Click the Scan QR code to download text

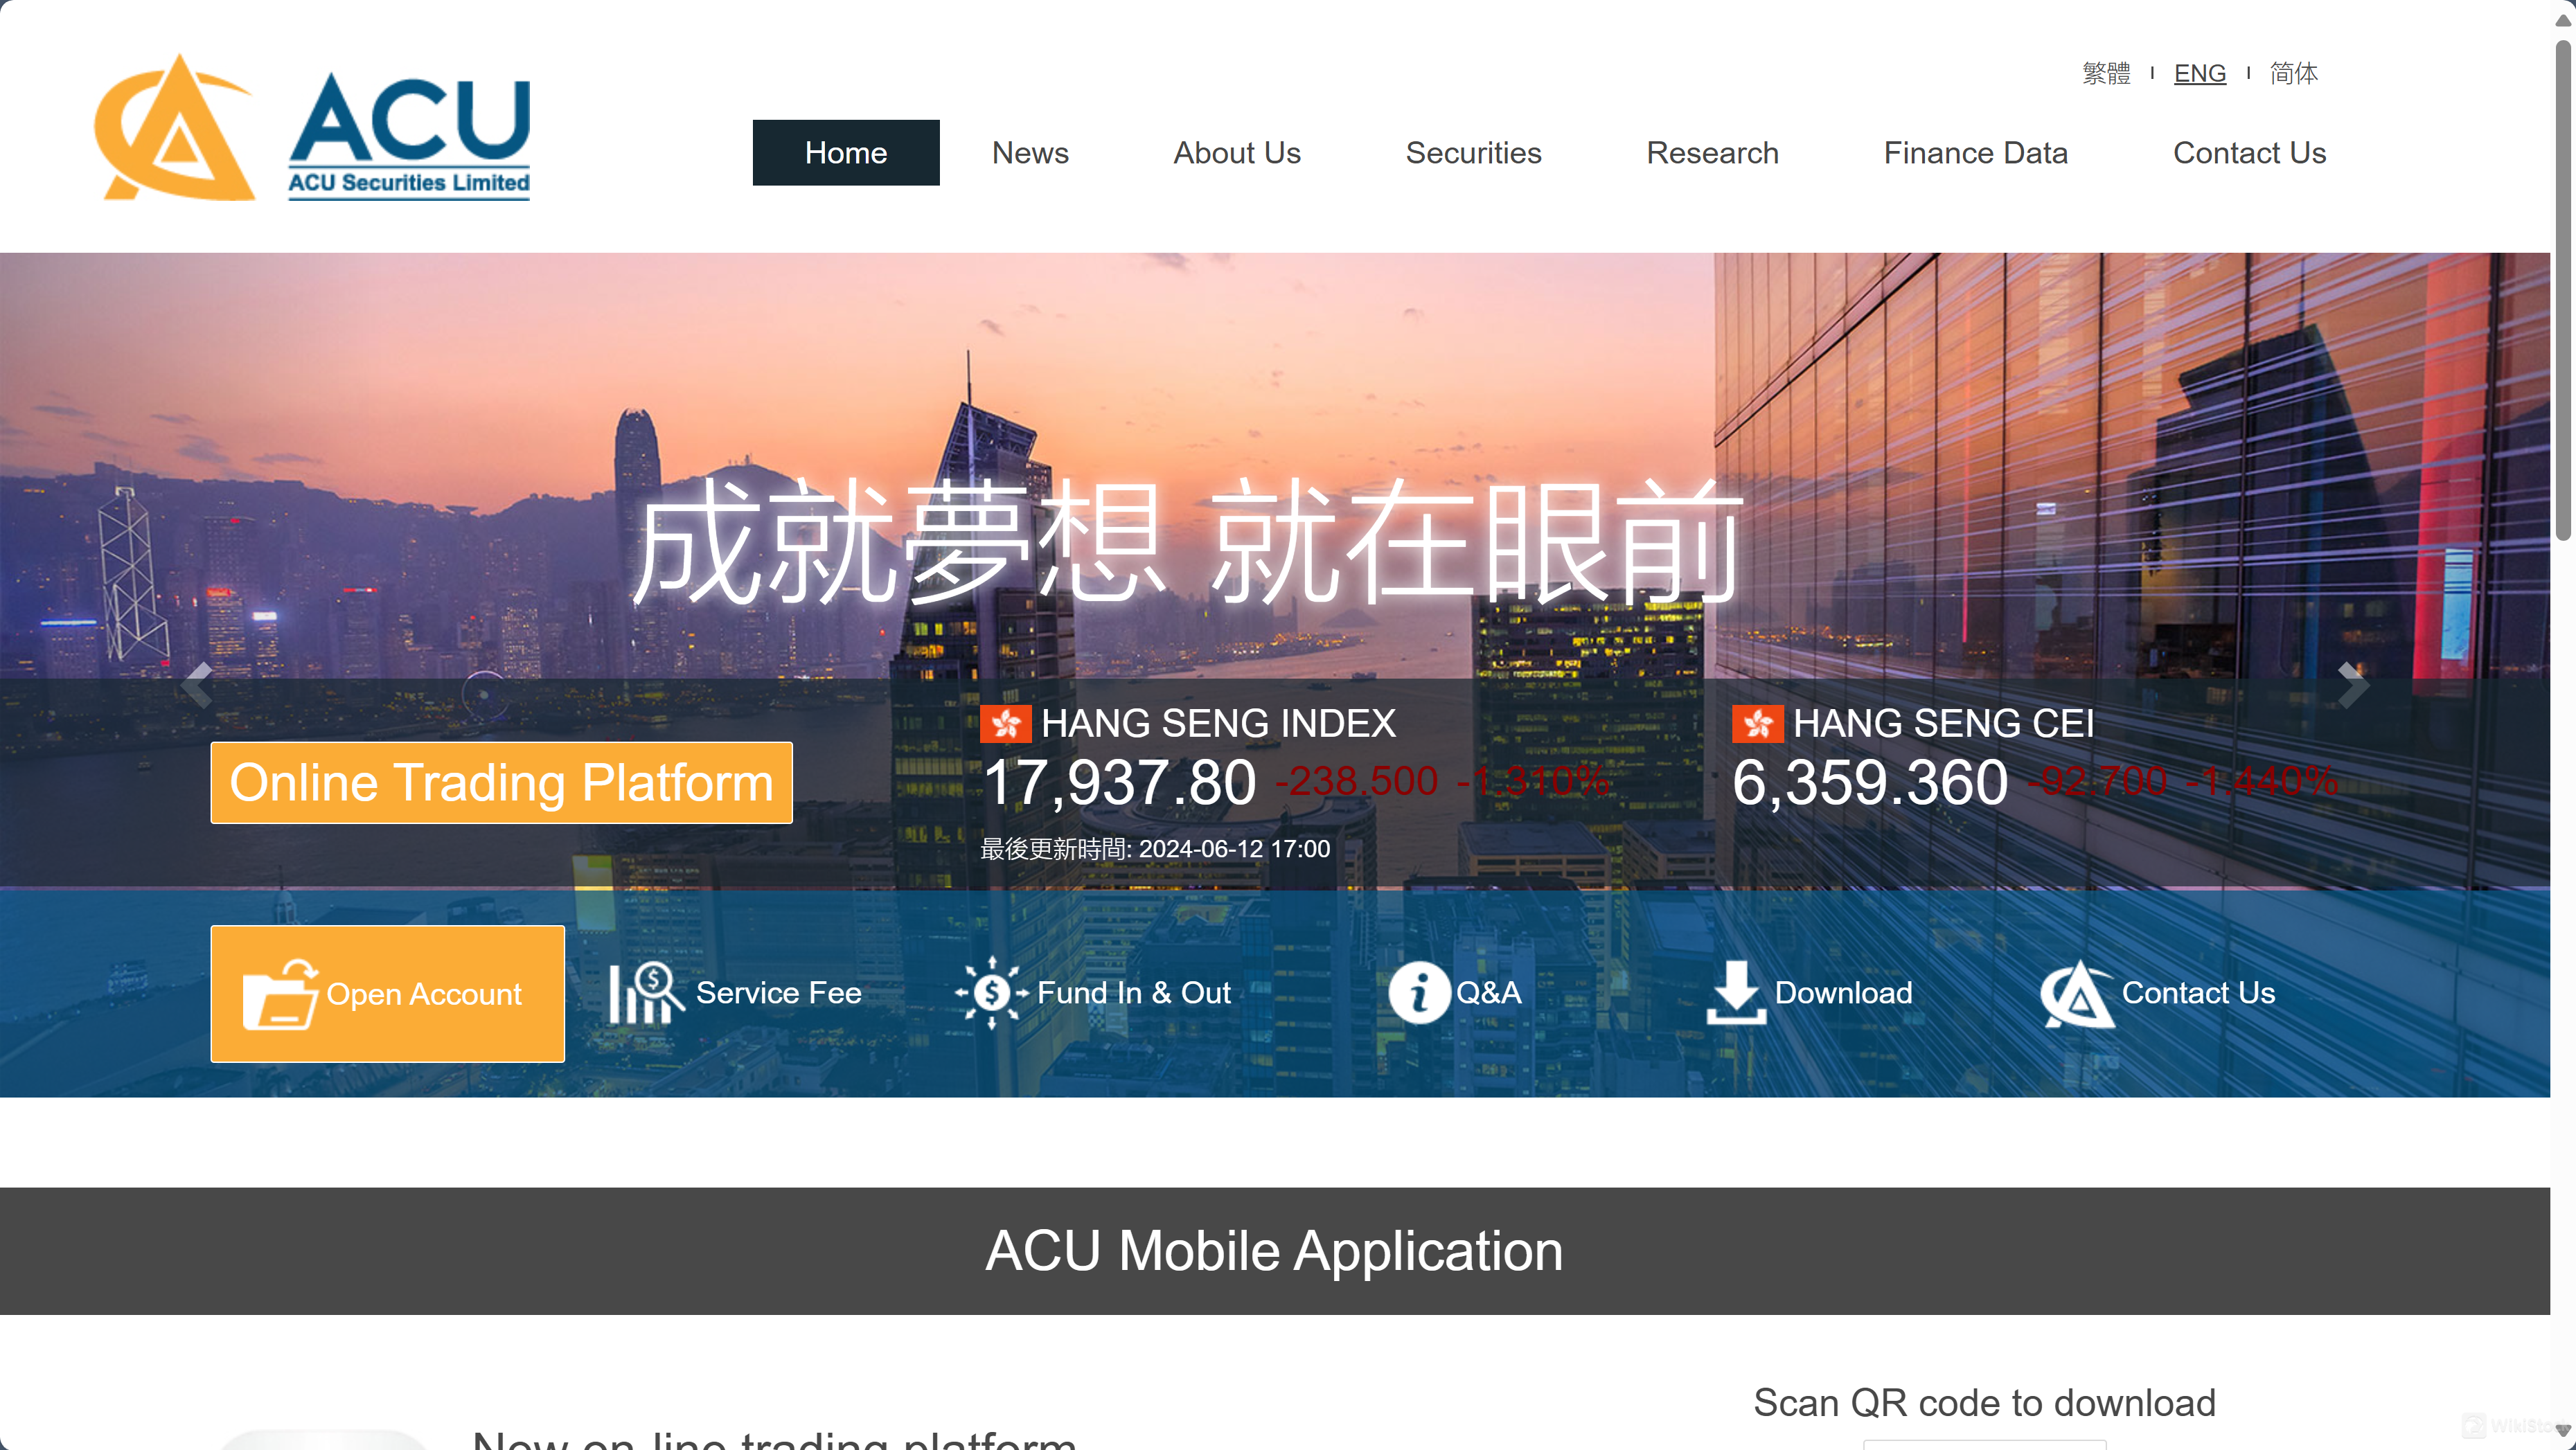[x=1984, y=1403]
